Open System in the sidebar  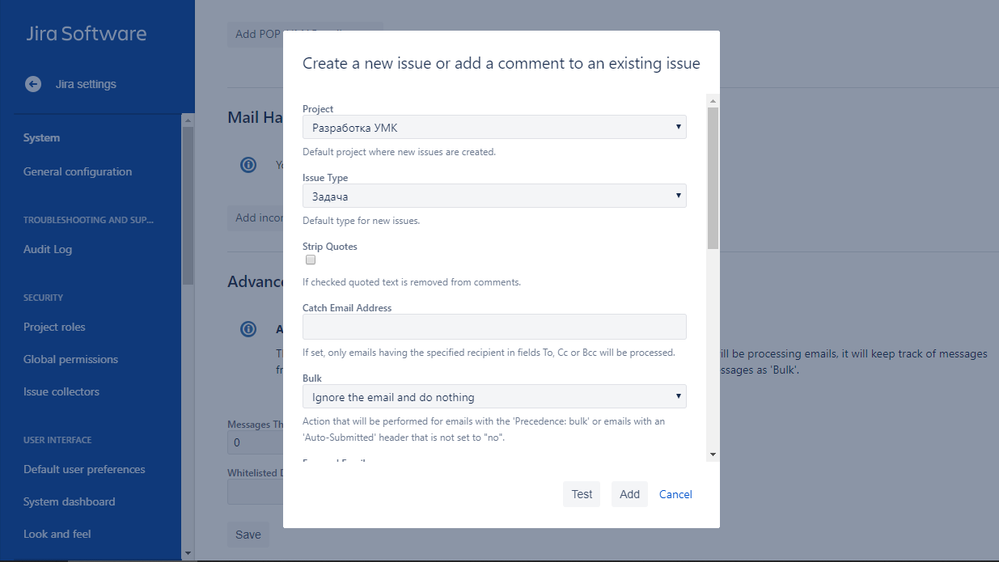(41, 138)
